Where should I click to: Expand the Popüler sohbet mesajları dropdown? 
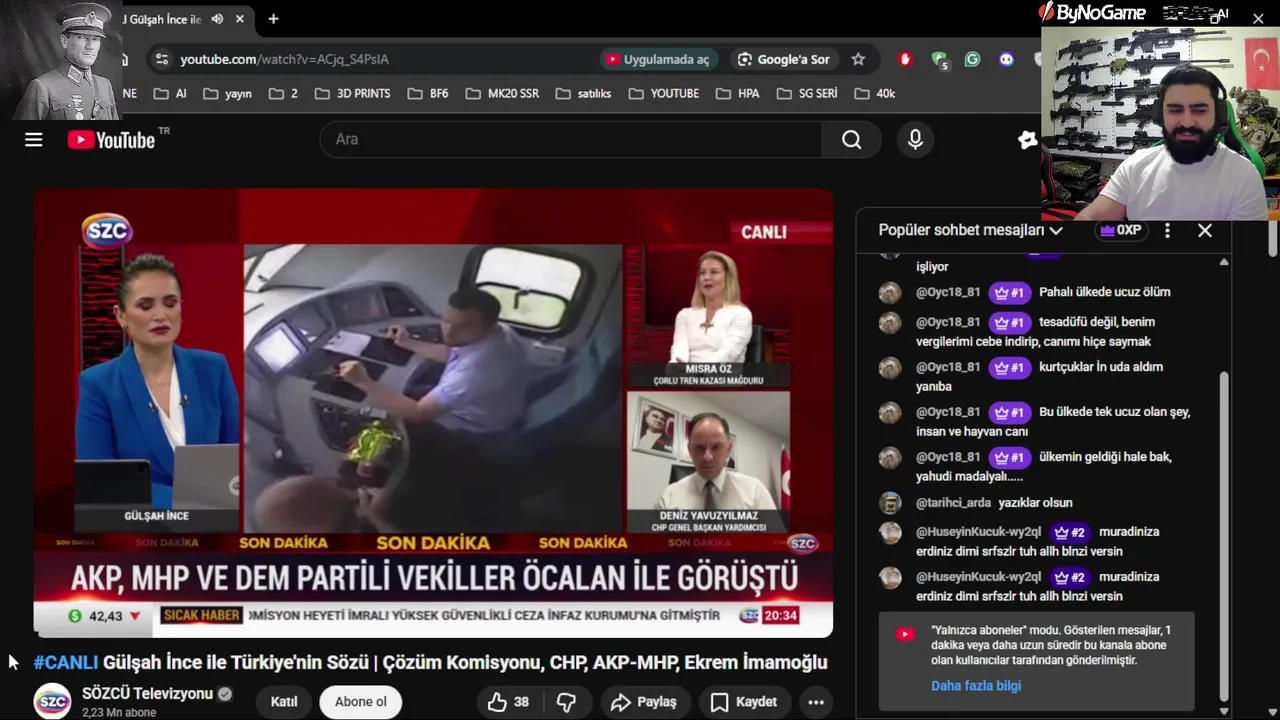point(970,230)
